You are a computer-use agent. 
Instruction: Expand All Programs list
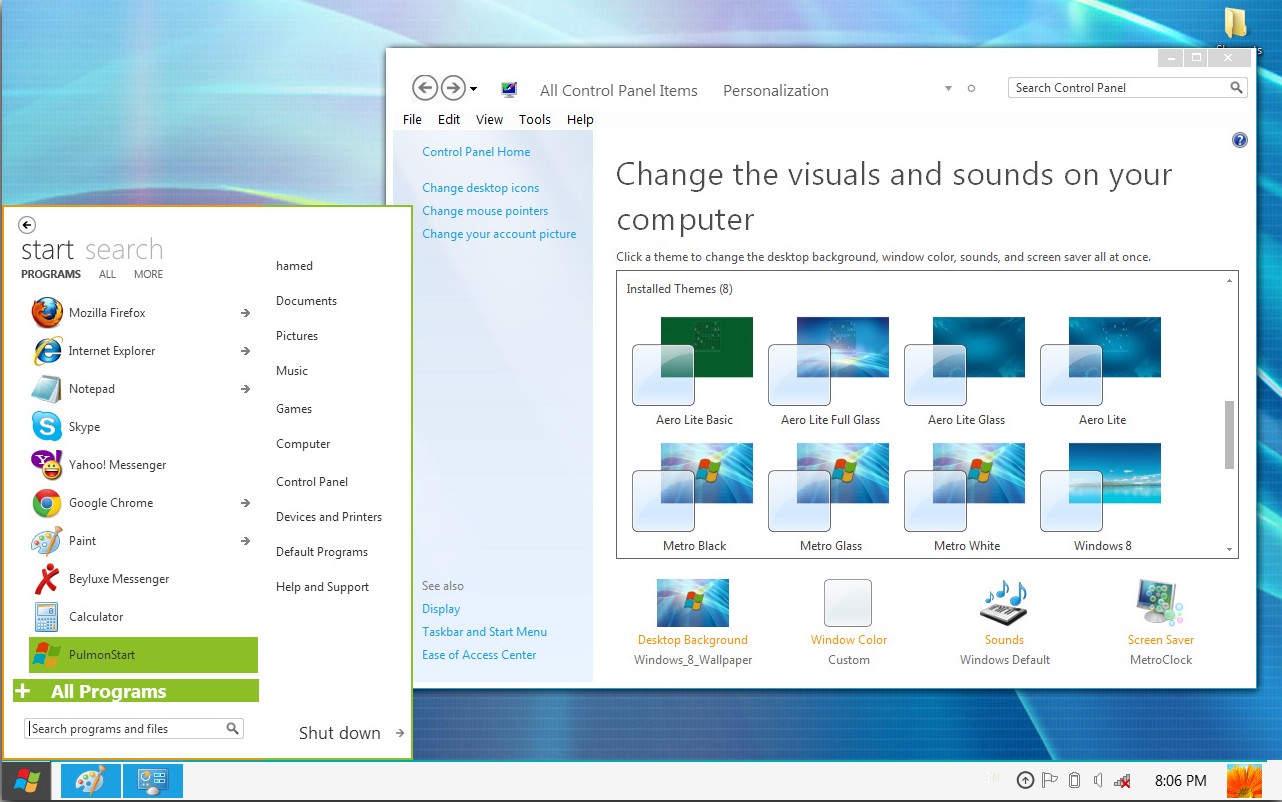136,691
